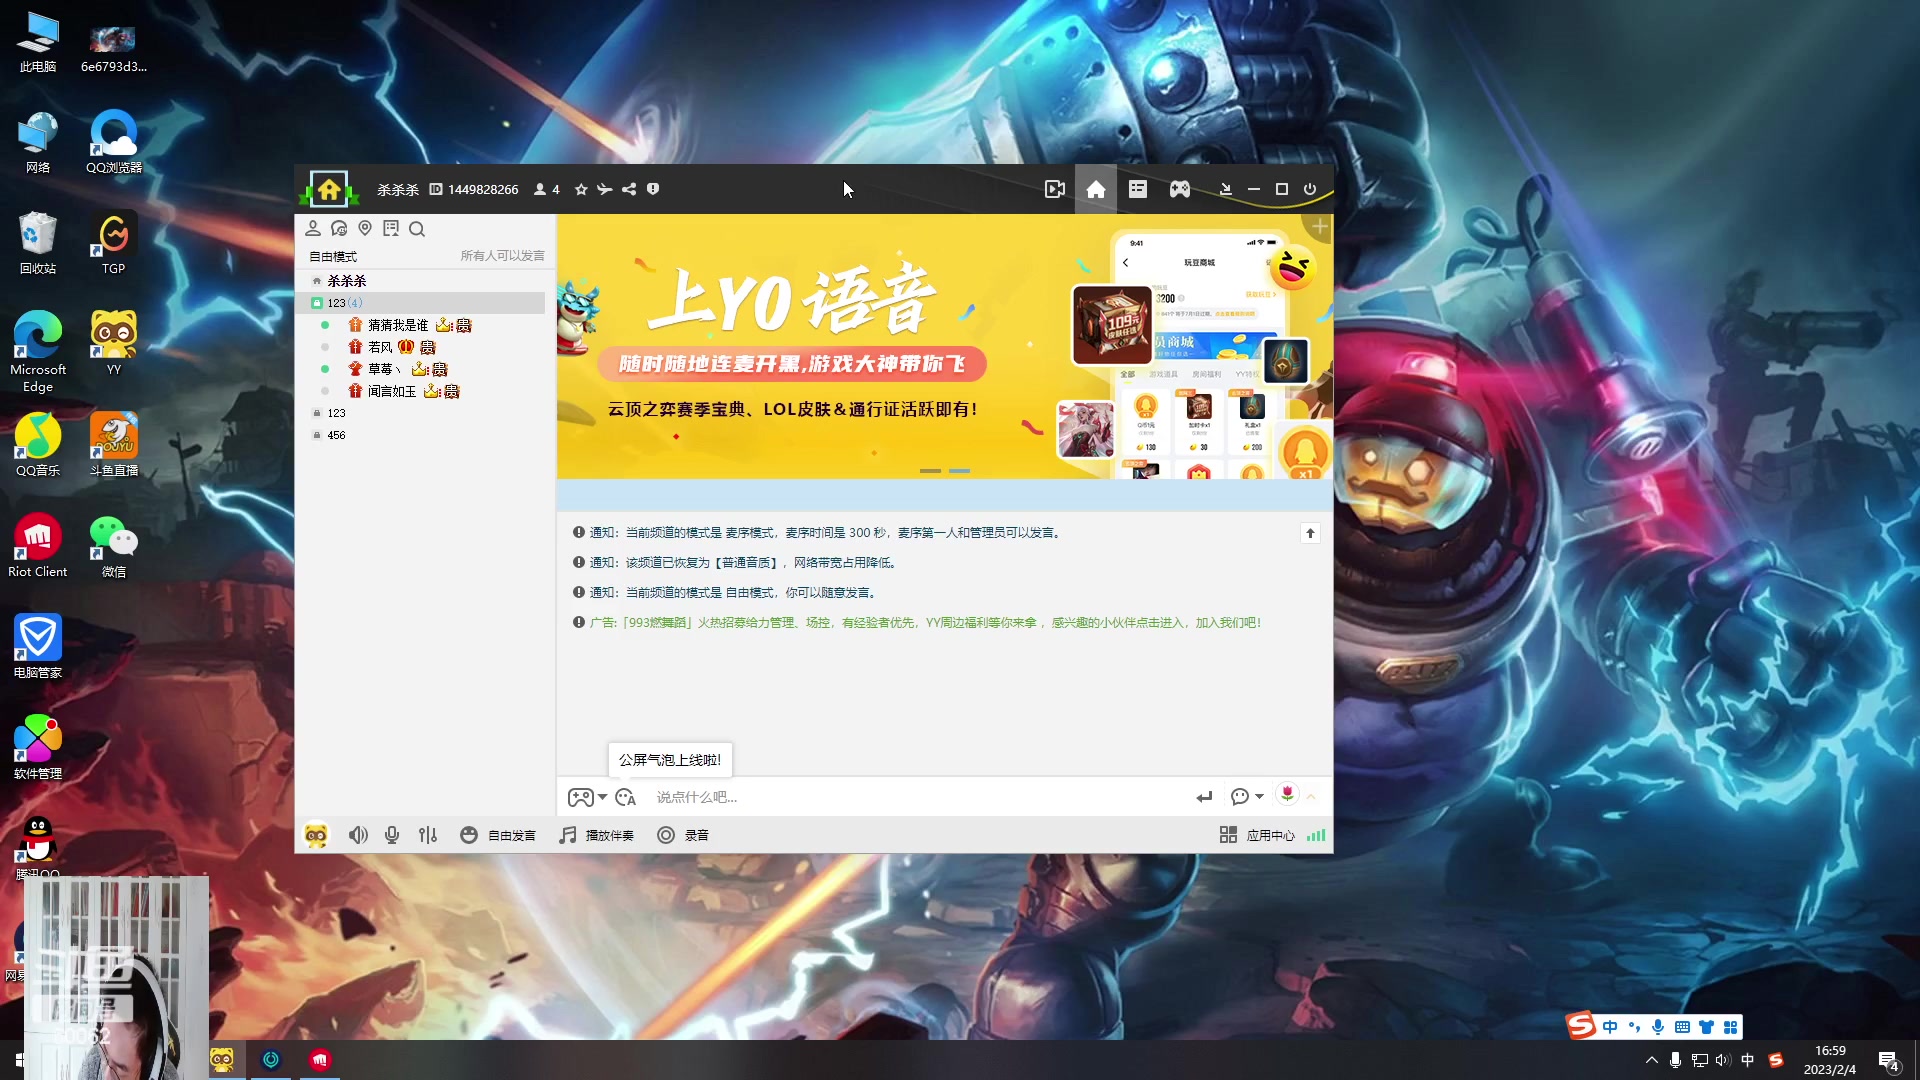Screen dimensions: 1920x1080
Task: Switch to the home tab icon
Action: pos(1096,189)
